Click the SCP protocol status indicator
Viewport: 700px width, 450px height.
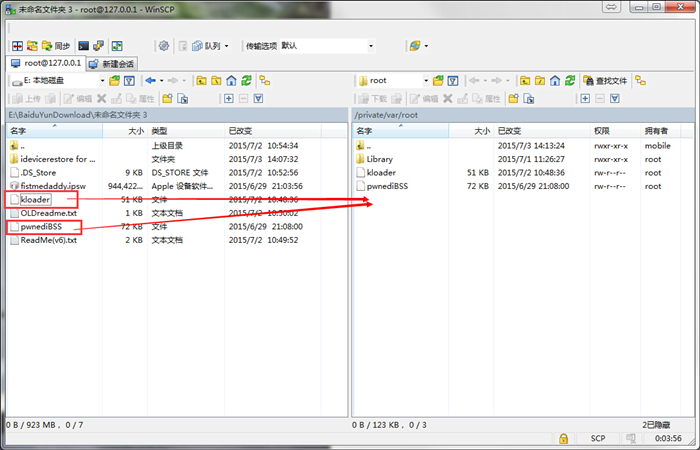click(x=598, y=438)
